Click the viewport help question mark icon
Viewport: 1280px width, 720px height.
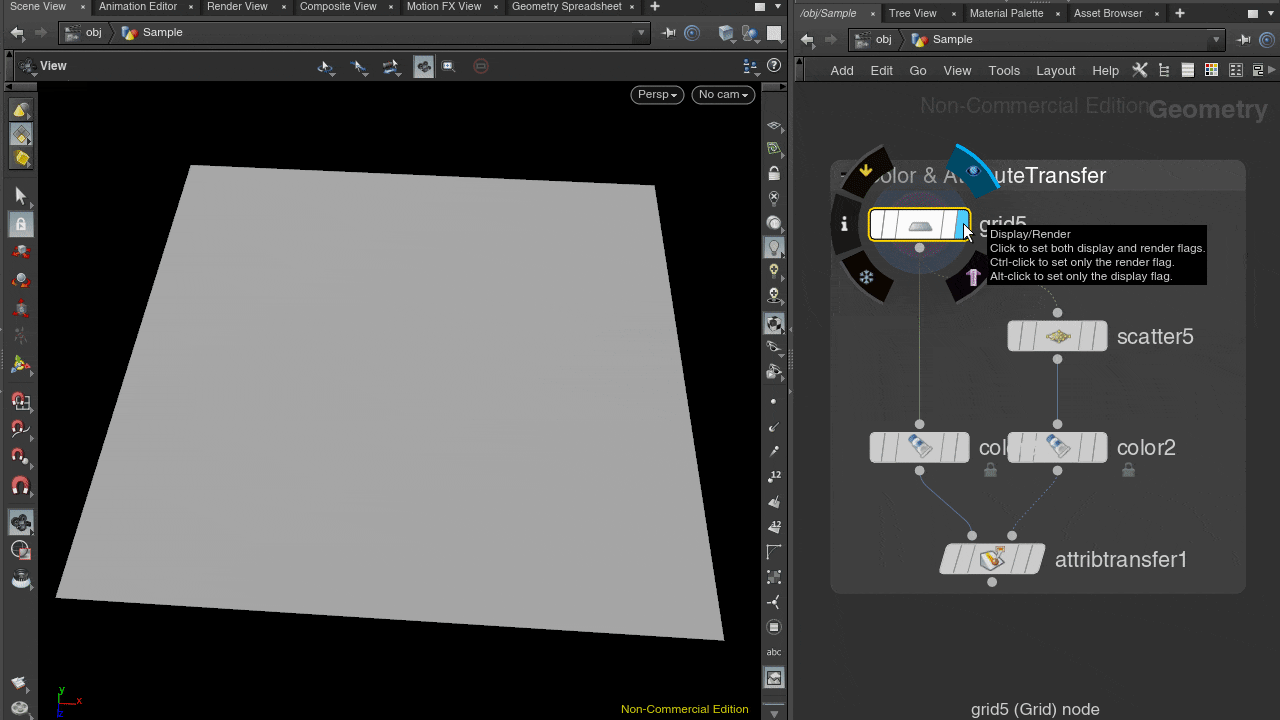point(773,66)
